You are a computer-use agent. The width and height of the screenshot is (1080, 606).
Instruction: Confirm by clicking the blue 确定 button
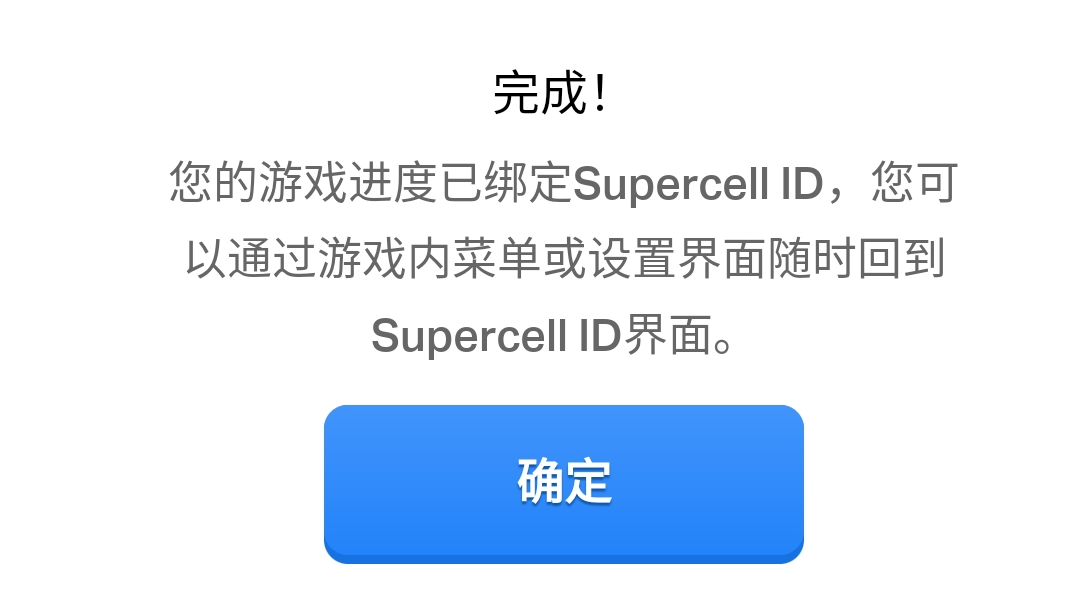pos(563,484)
